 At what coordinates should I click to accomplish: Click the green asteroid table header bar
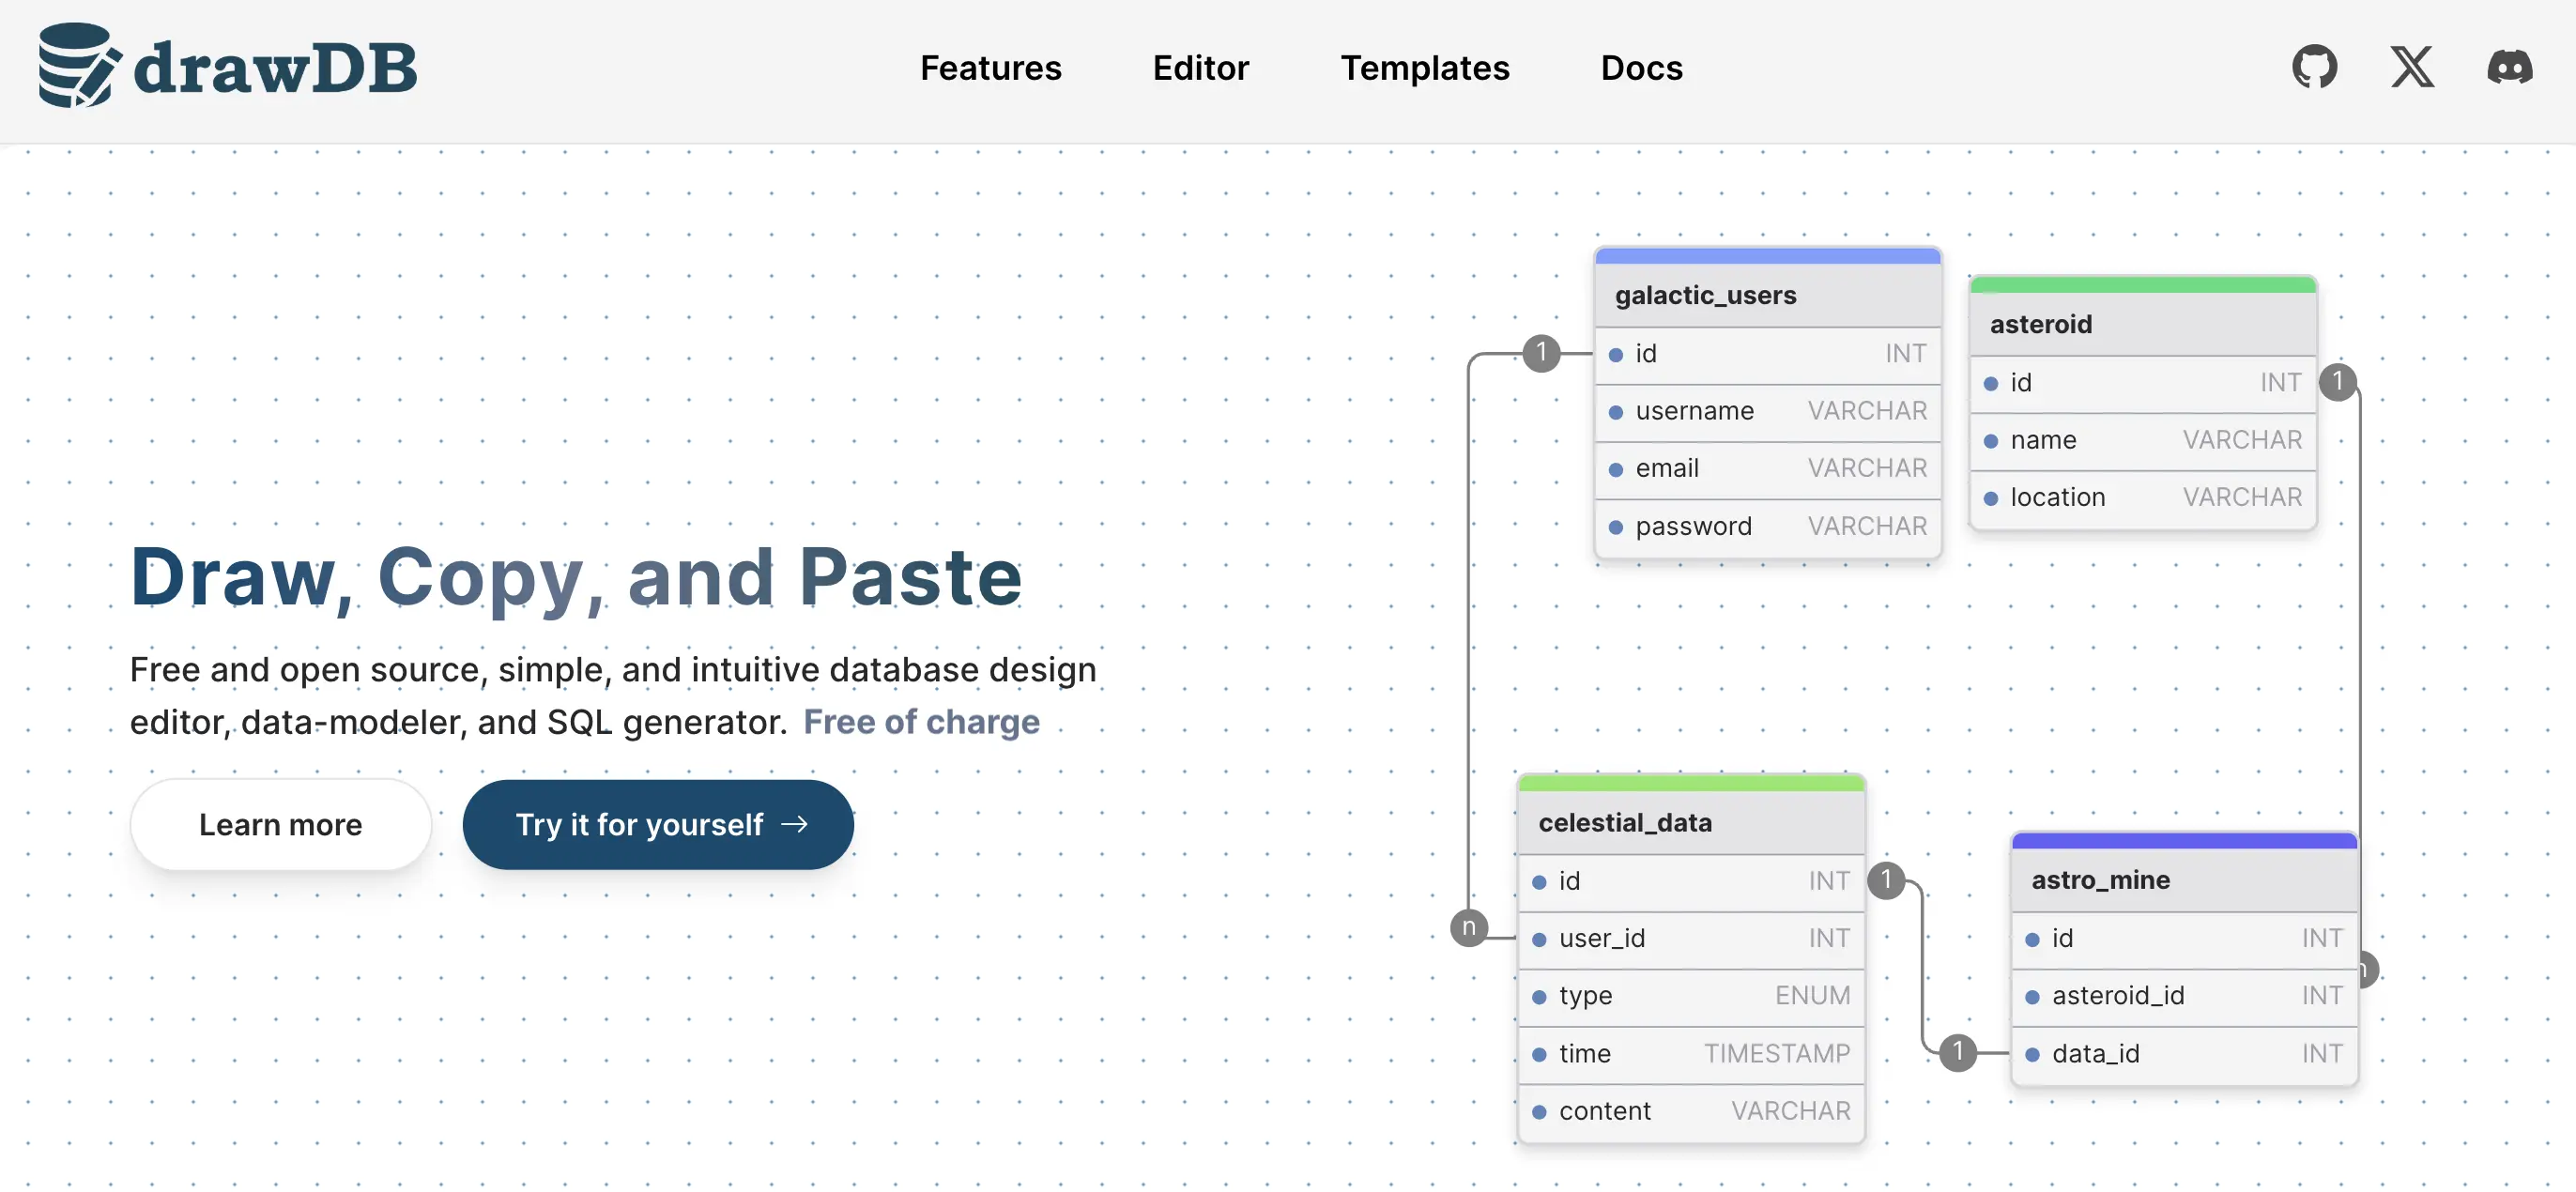tap(2142, 285)
